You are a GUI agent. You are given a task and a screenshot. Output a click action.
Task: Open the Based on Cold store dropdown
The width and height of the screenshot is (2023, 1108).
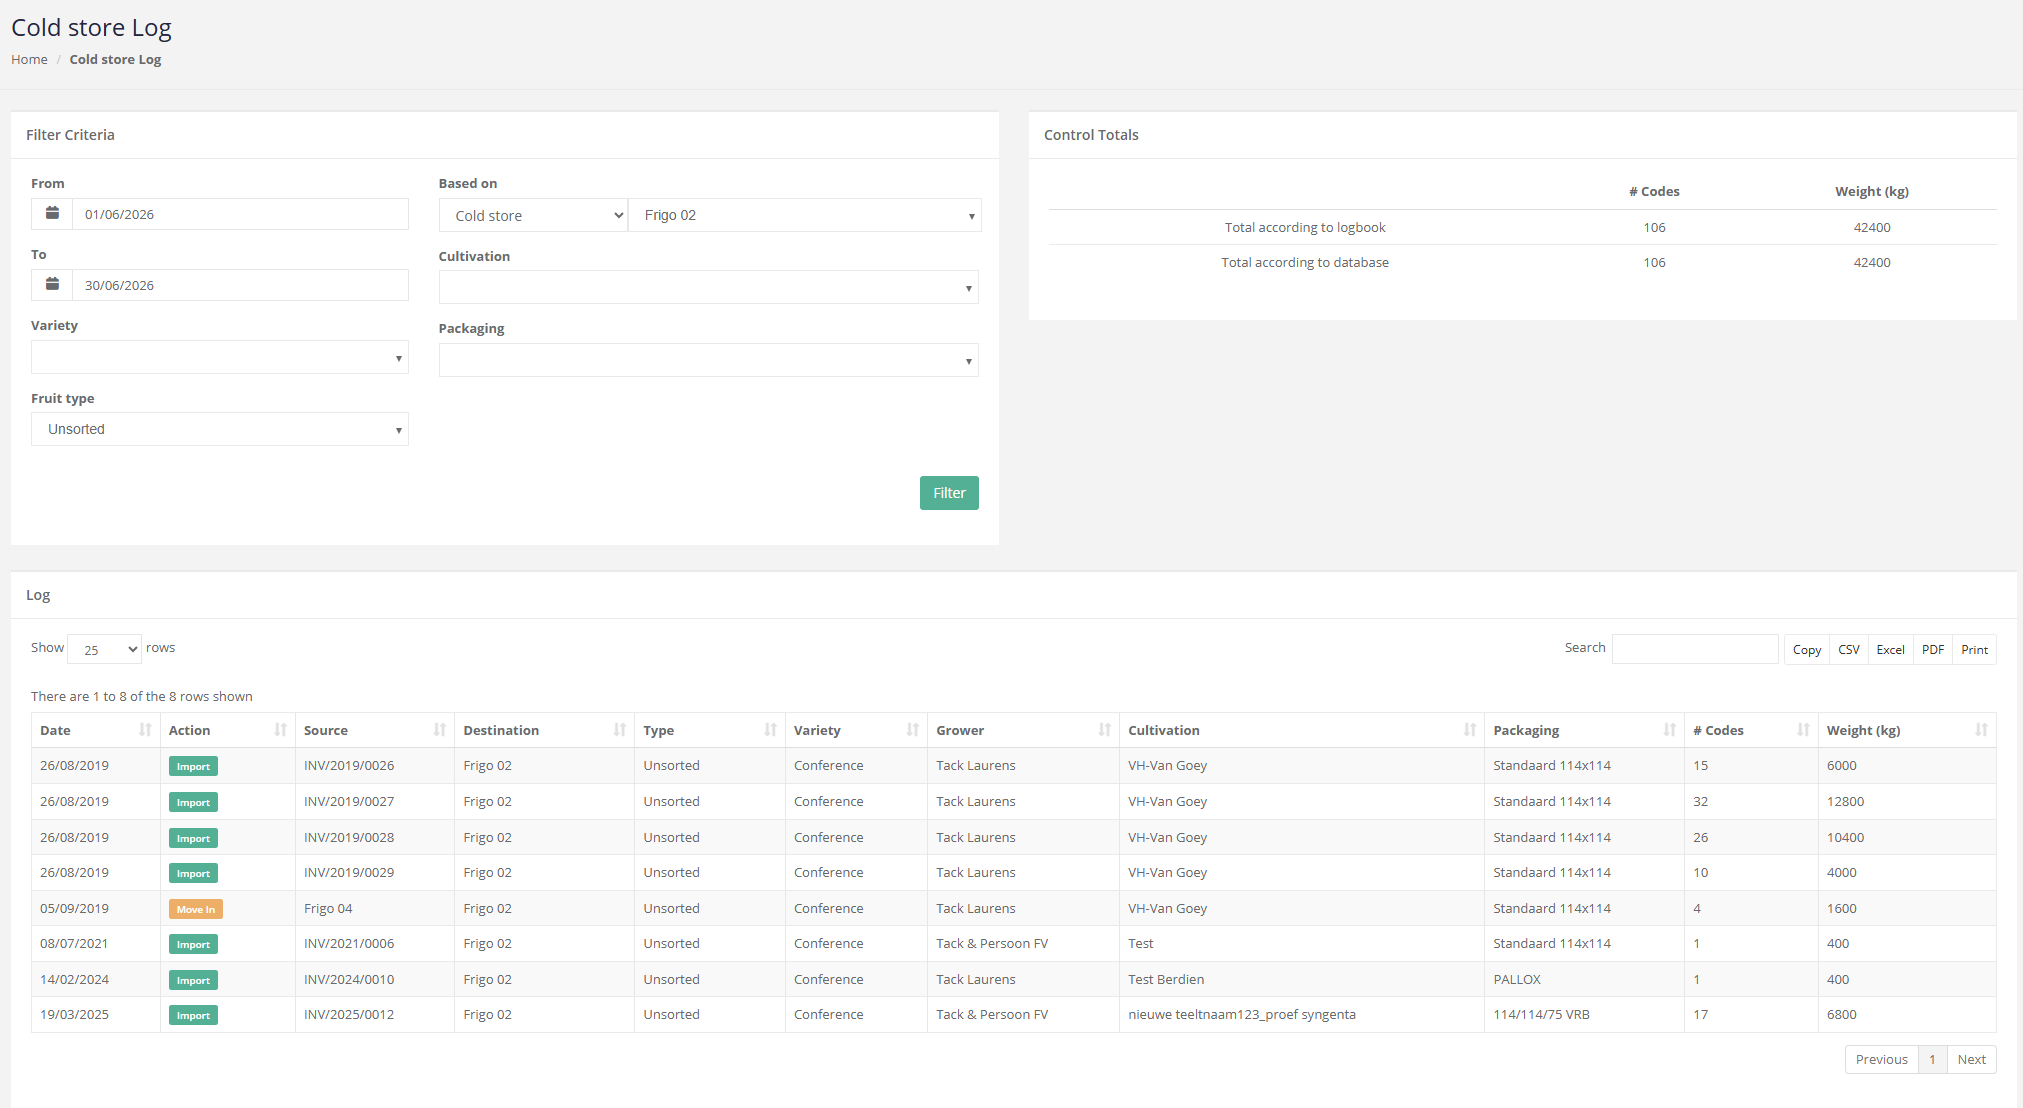pyautogui.click(x=533, y=215)
